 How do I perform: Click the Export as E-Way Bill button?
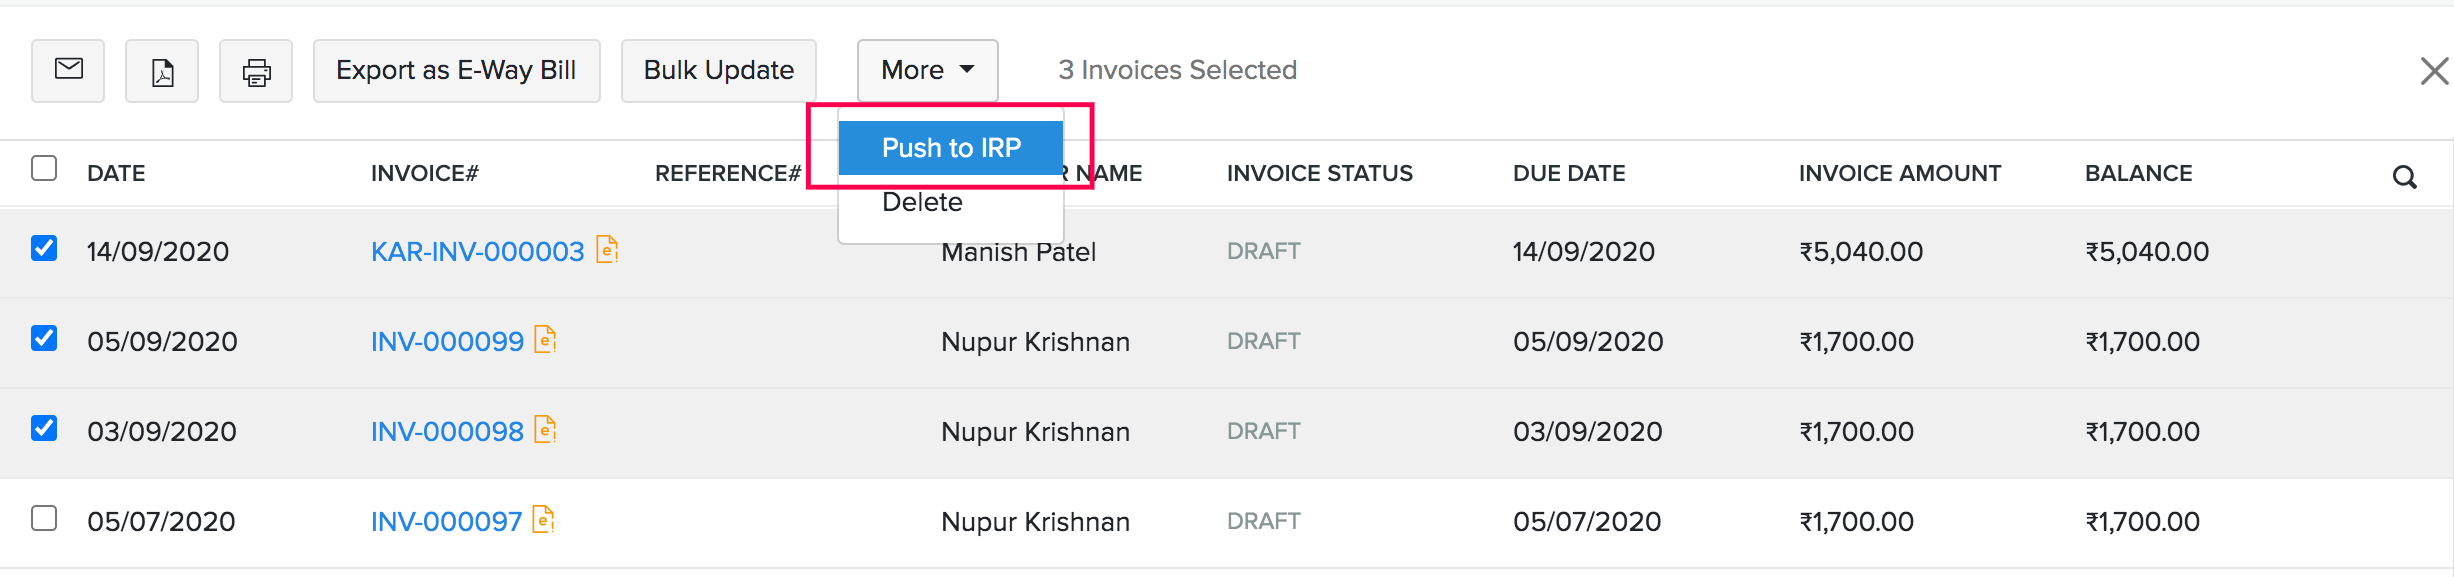tap(456, 70)
